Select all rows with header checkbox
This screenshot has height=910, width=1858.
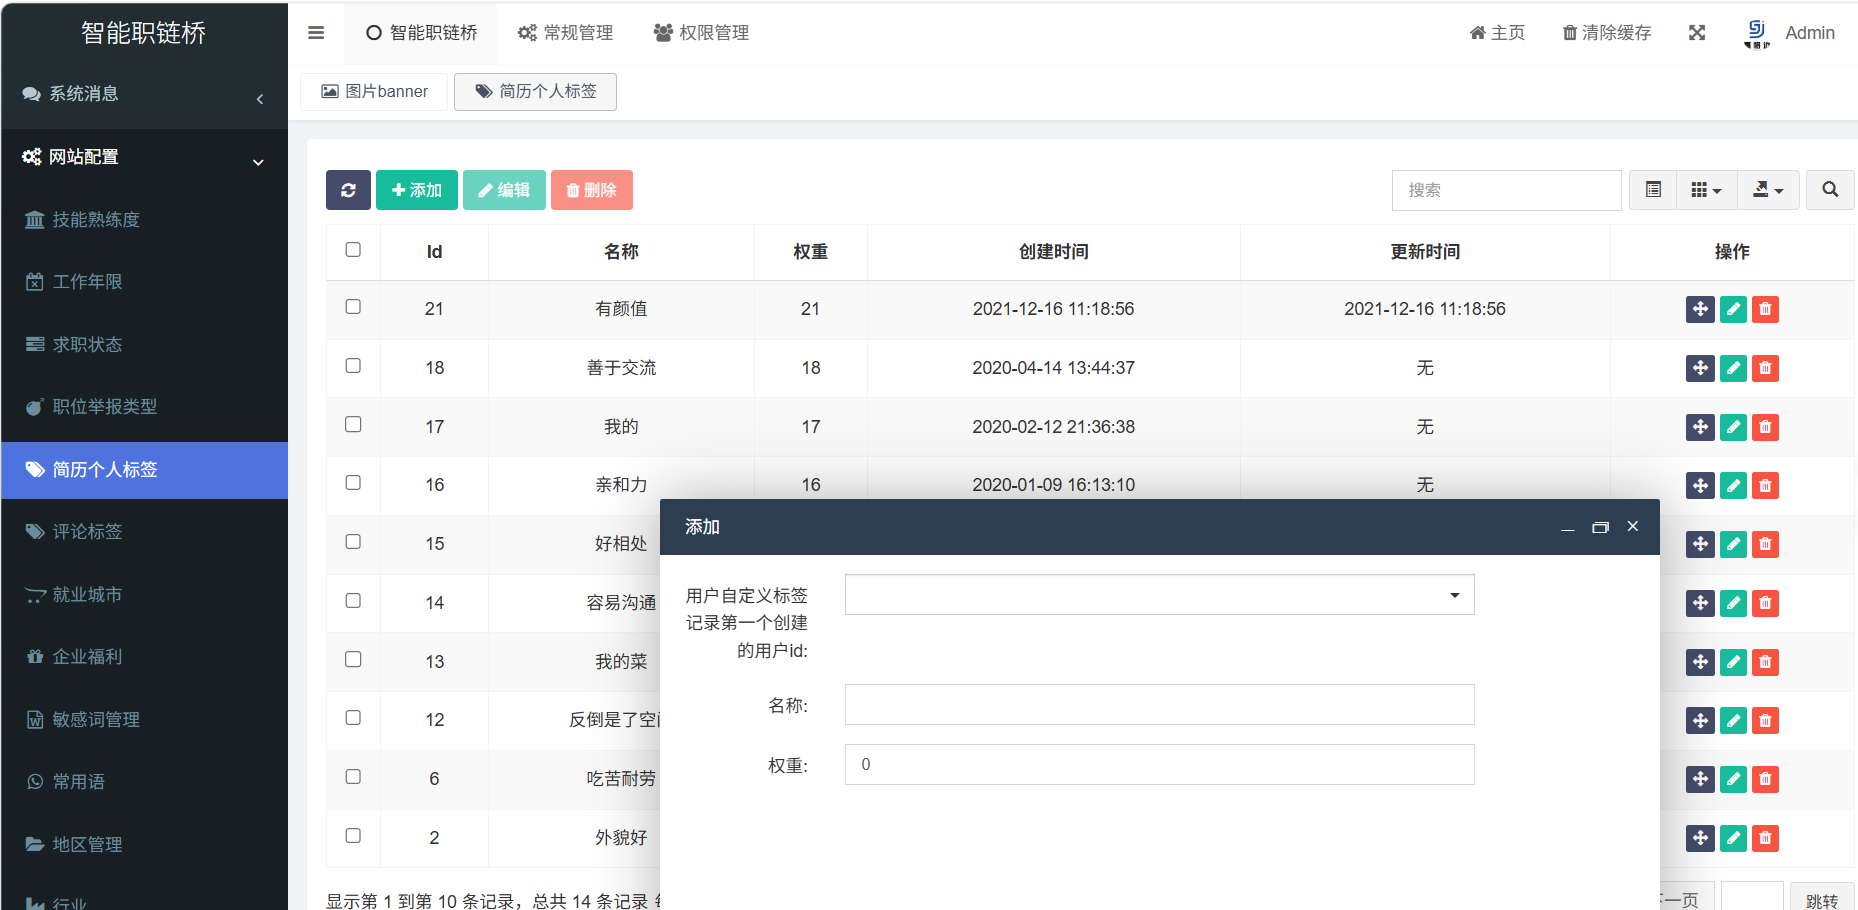pos(353,250)
